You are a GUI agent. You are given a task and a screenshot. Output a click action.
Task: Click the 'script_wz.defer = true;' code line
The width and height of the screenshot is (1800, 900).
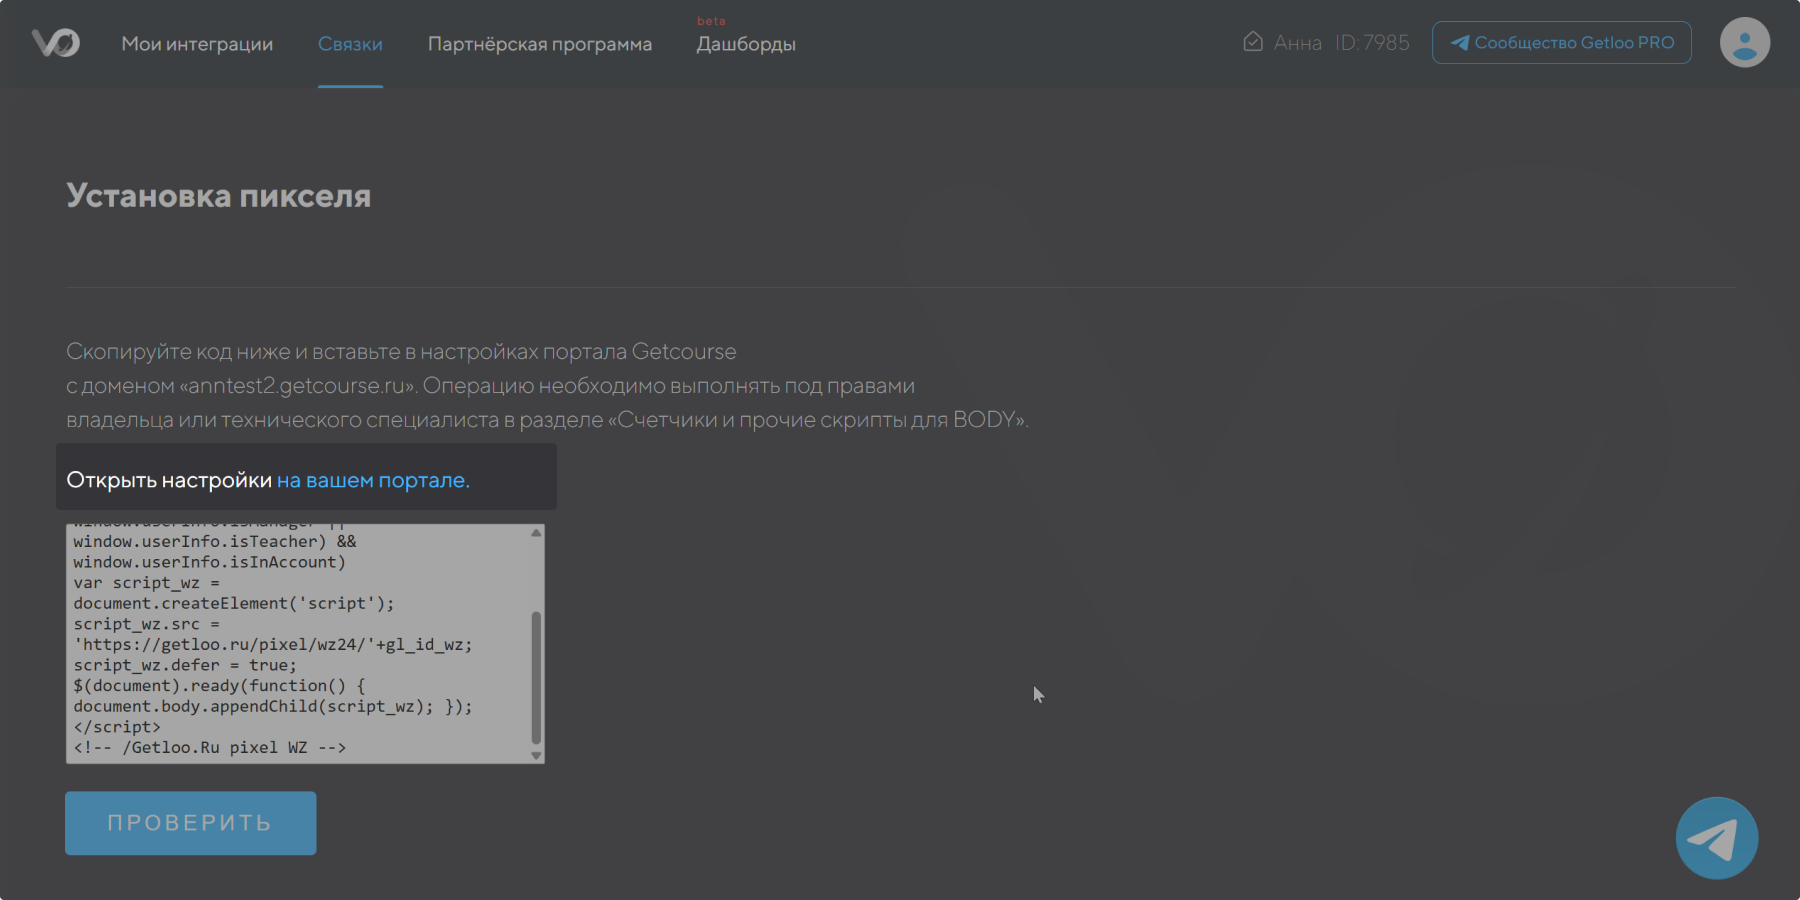[185, 665]
